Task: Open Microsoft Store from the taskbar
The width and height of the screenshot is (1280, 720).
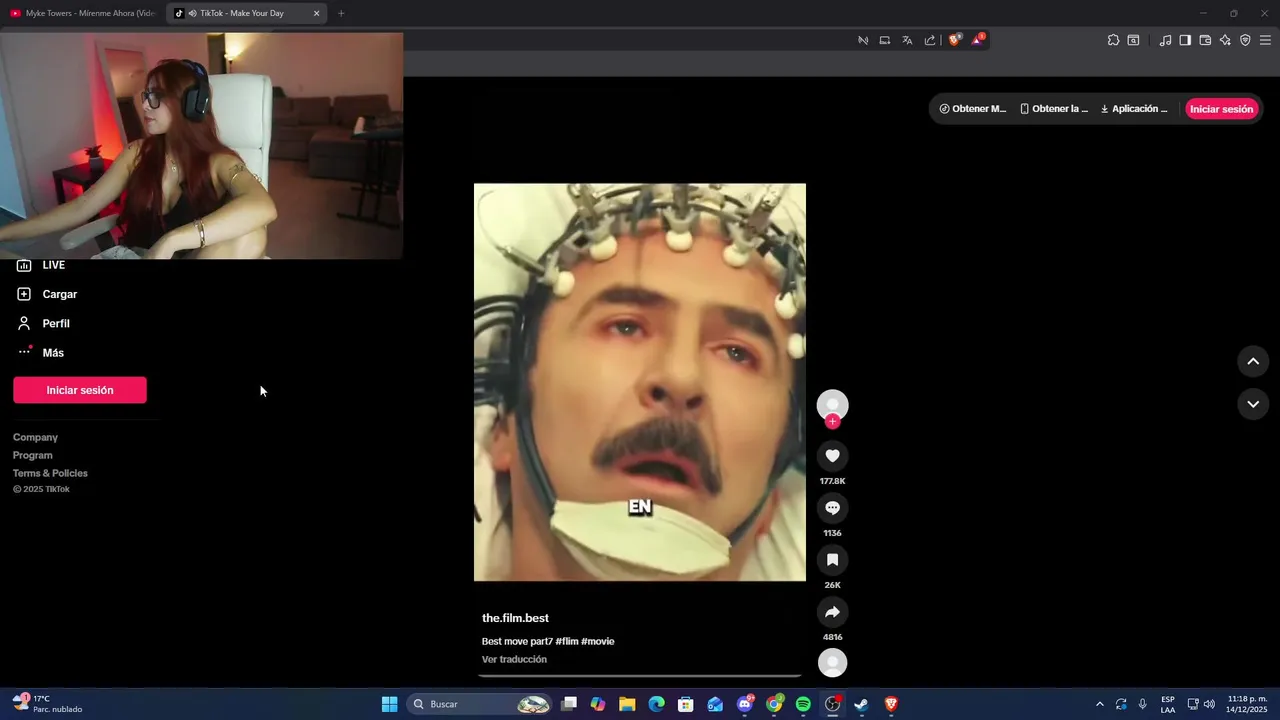Action: [686, 704]
